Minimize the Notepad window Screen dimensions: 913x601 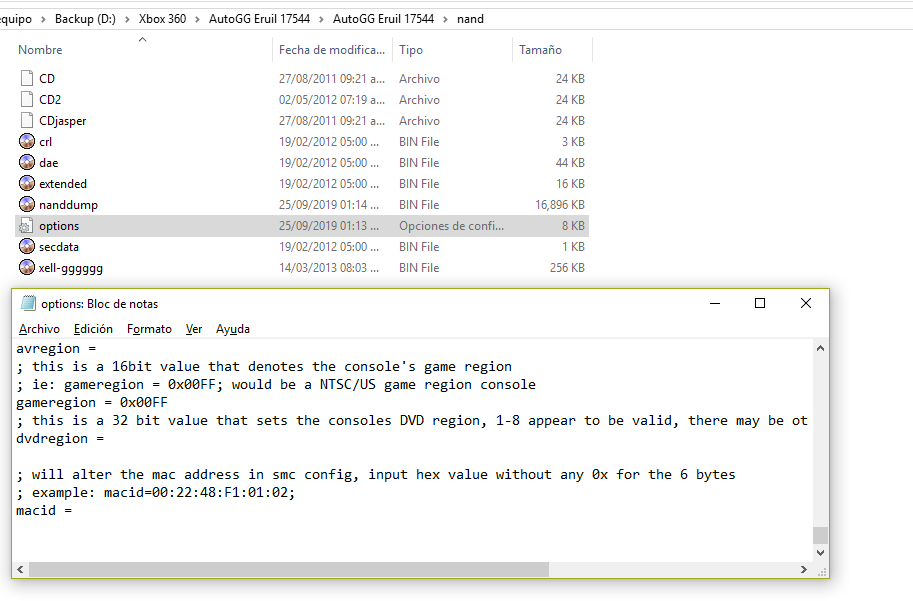(715, 303)
